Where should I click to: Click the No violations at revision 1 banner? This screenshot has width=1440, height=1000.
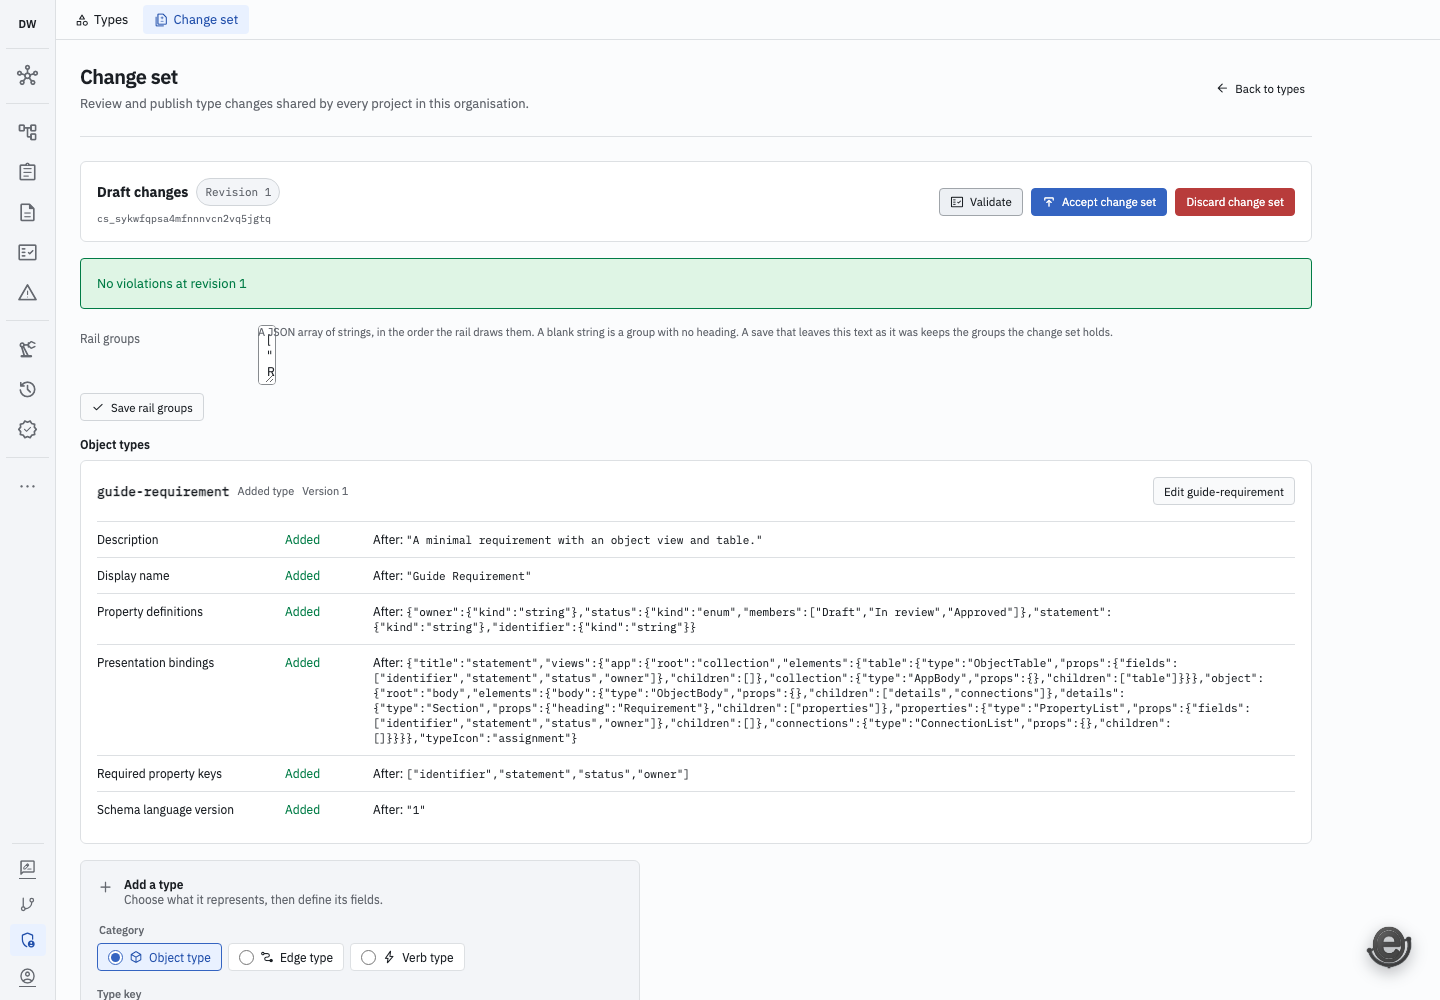point(696,284)
